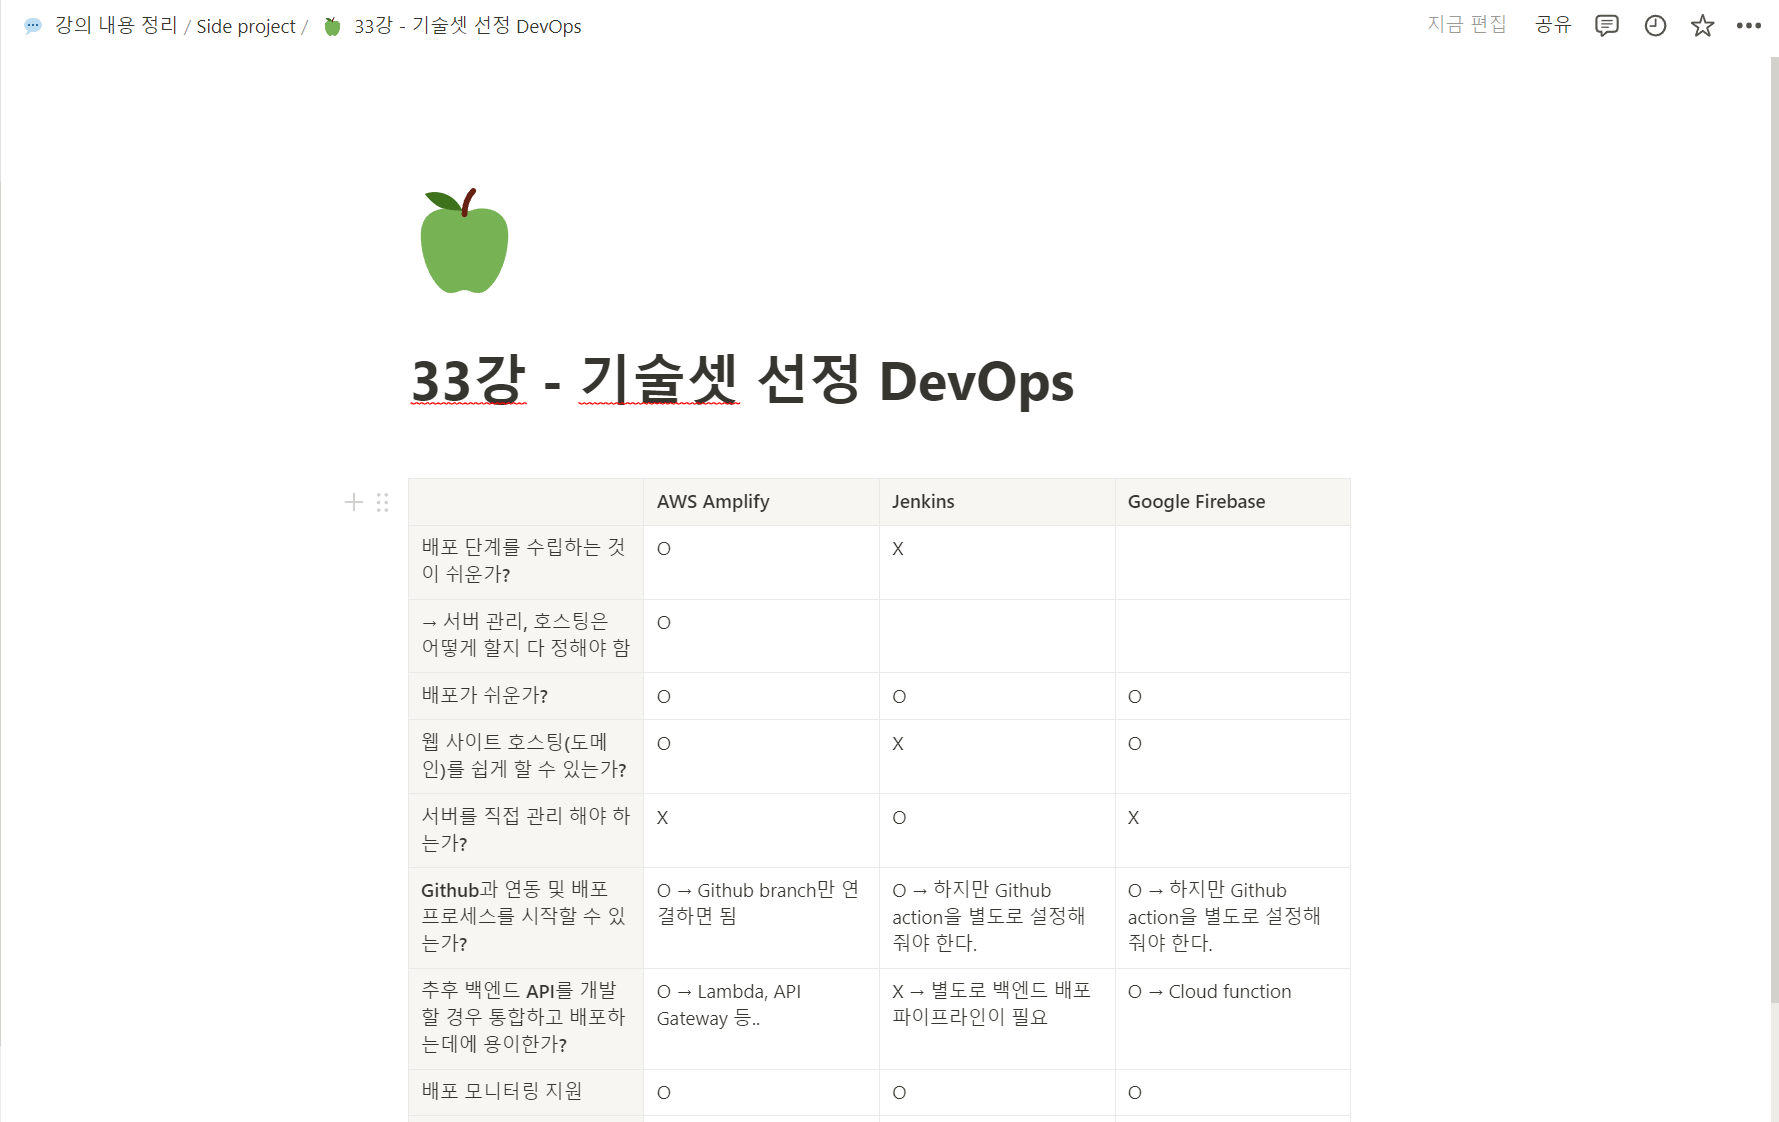Open the three-dot more options menu
Image resolution: width=1779 pixels, height=1122 pixels.
pyautogui.click(x=1749, y=26)
